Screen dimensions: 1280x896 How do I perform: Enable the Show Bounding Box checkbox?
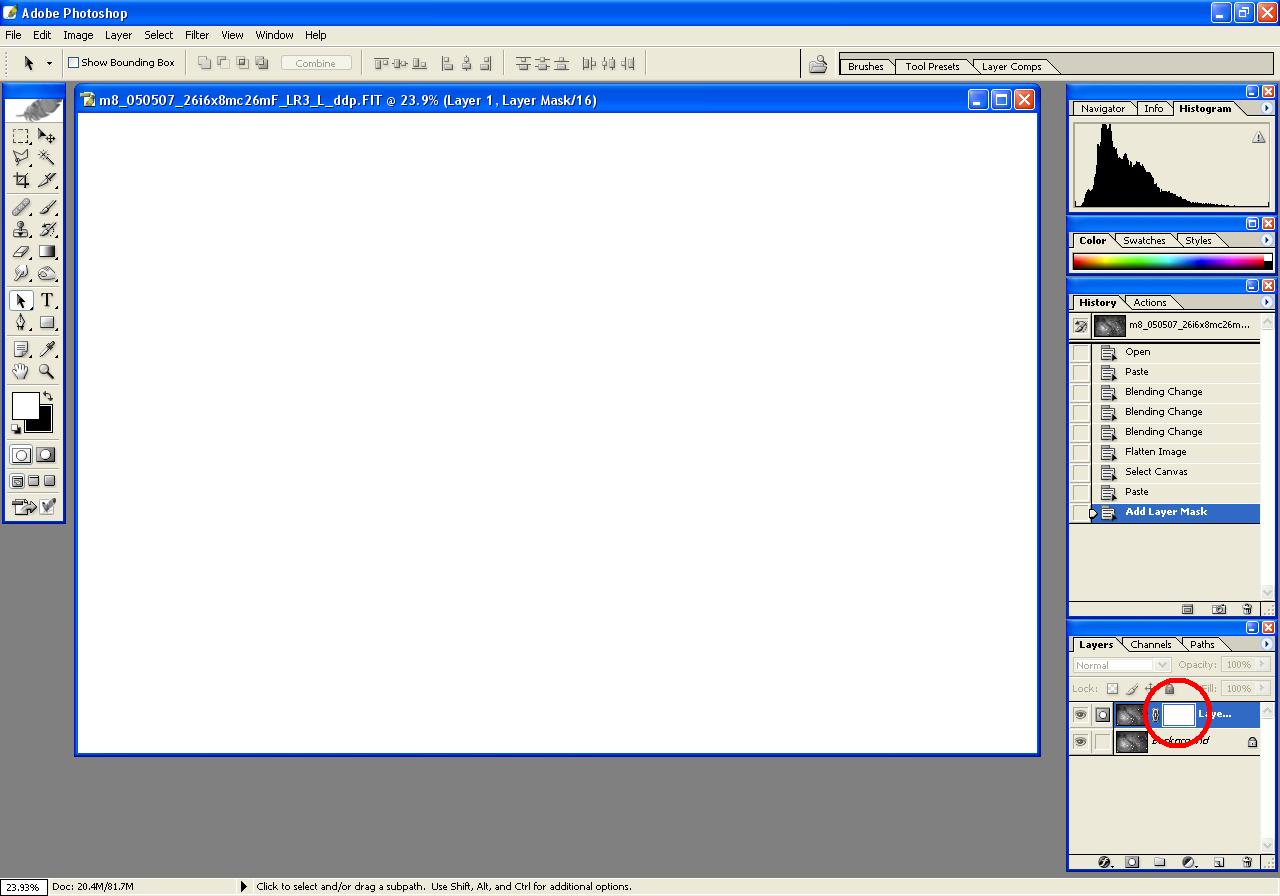73,63
